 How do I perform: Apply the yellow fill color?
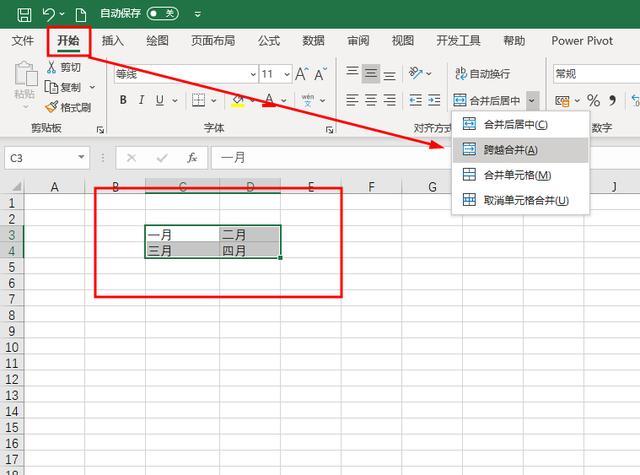tap(238, 100)
